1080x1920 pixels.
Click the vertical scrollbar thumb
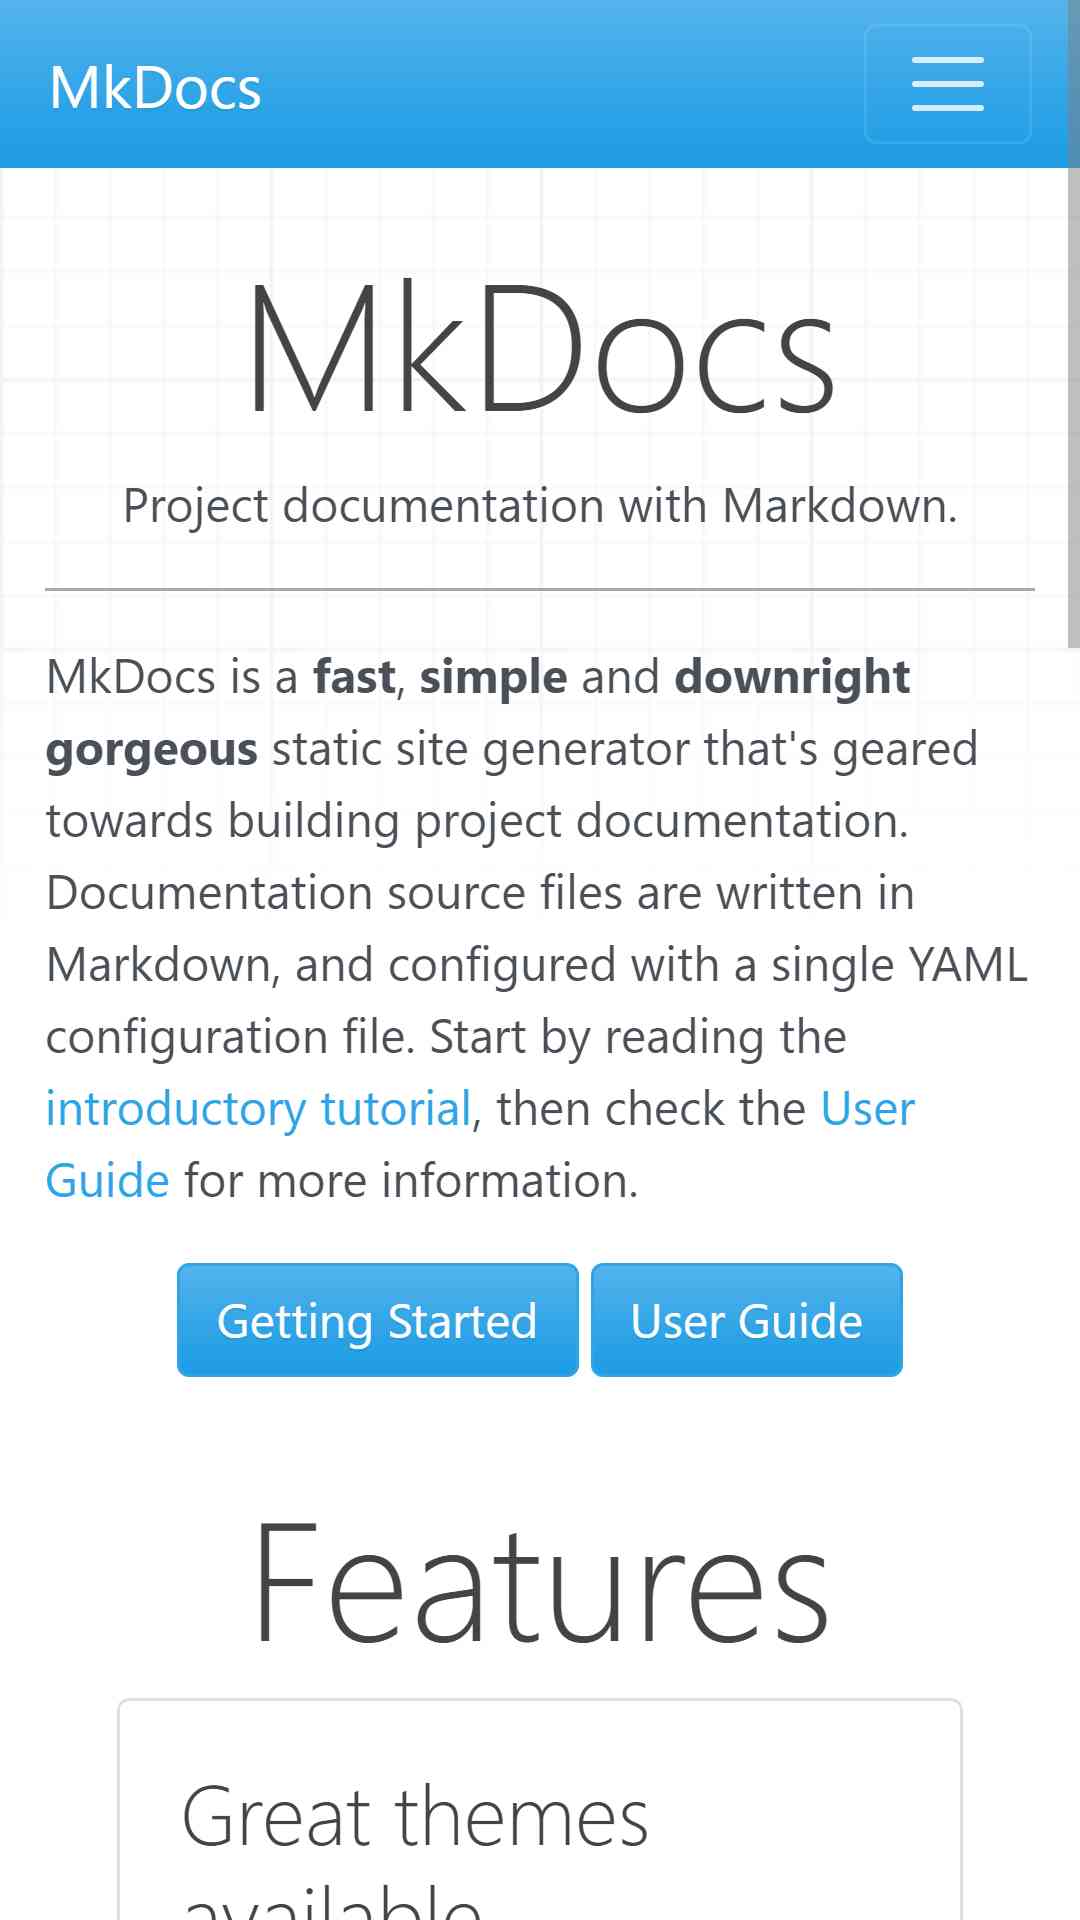click(1073, 324)
